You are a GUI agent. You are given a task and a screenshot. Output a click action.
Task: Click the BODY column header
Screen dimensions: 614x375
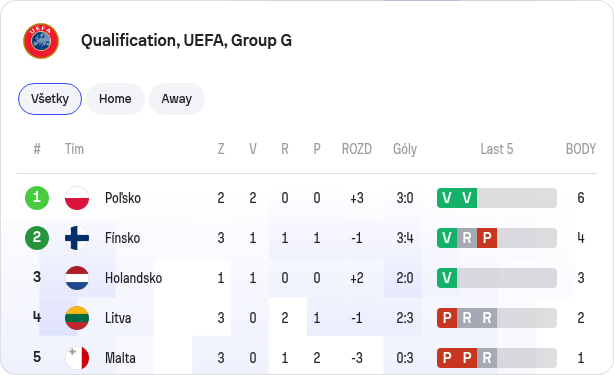[x=581, y=149]
